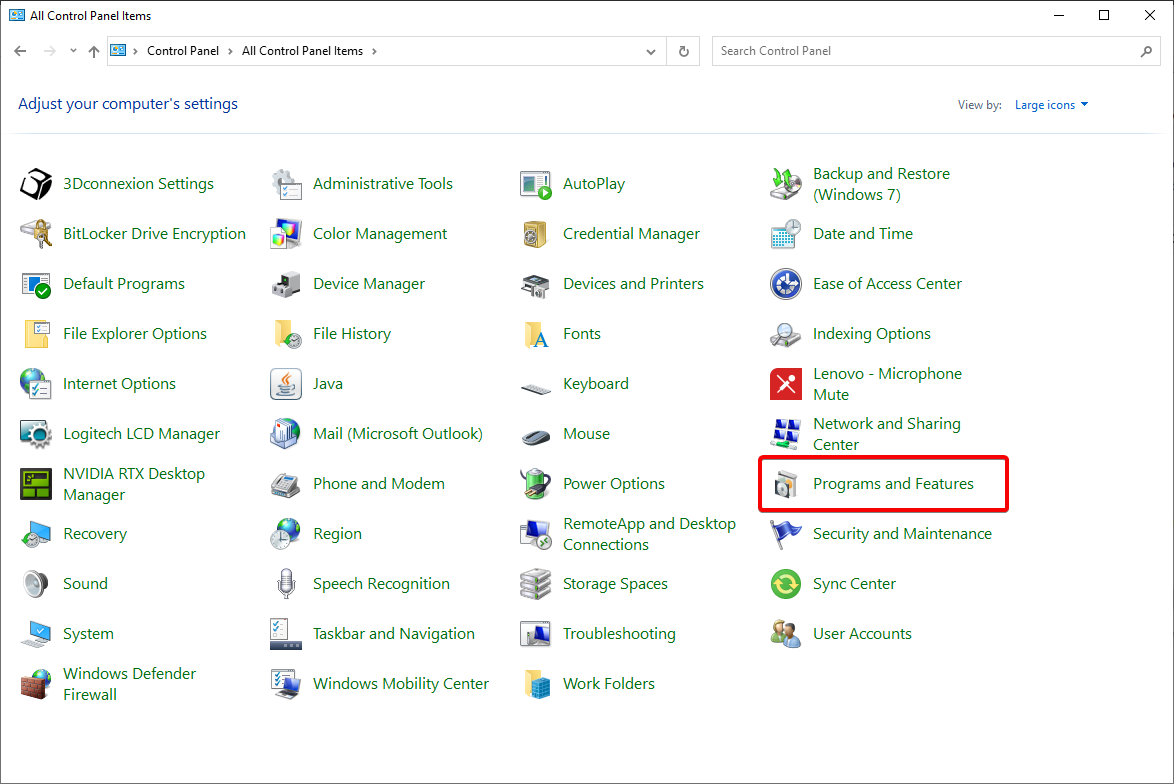1174x784 pixels.
Task: Expand the address bar history dropdown
Action: point(651,51)
